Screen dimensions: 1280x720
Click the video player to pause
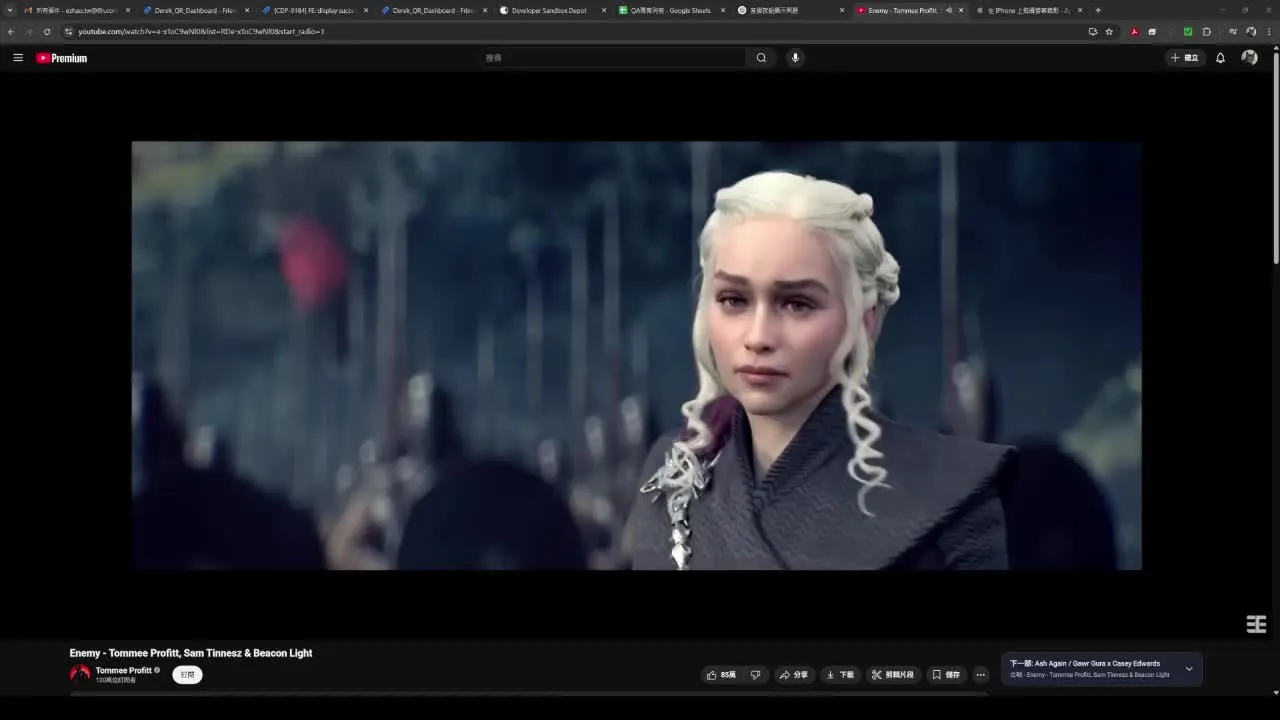tap(636, 355)
